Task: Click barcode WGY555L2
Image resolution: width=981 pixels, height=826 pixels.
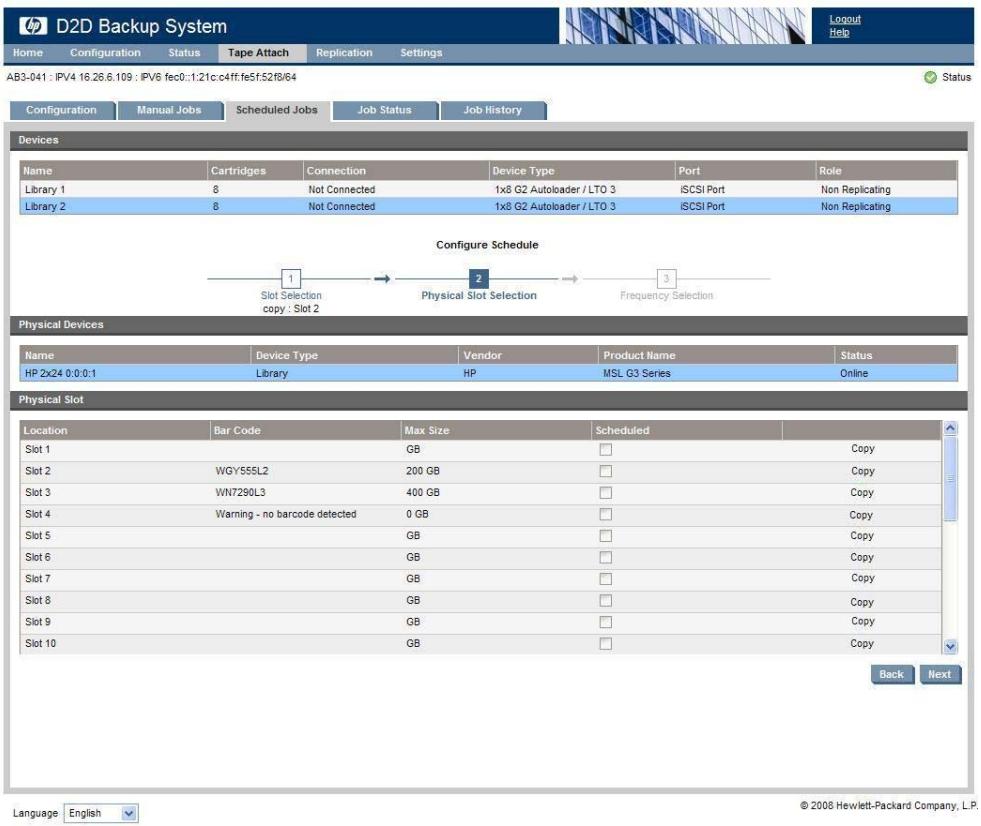Action: [241, 471]
